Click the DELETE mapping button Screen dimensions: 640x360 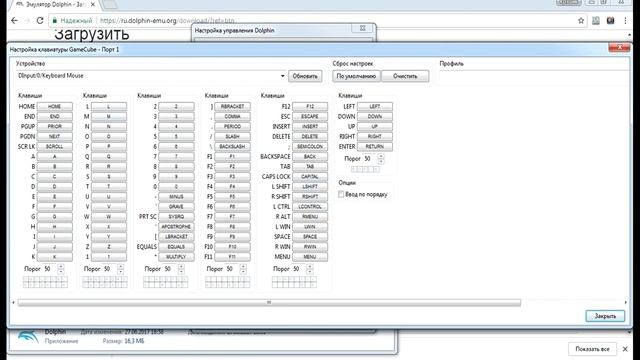[310, 137]
